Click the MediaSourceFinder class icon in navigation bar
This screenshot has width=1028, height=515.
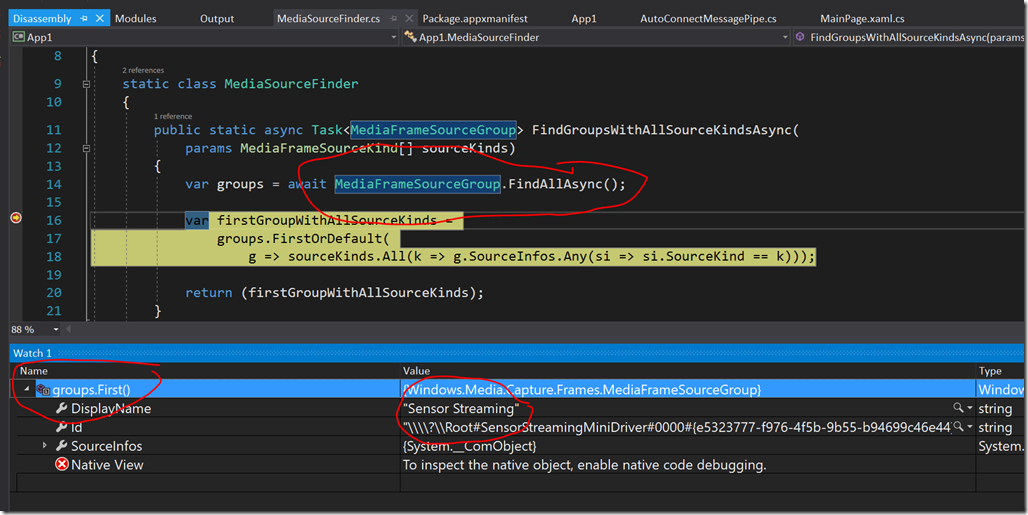coord(410,37)
